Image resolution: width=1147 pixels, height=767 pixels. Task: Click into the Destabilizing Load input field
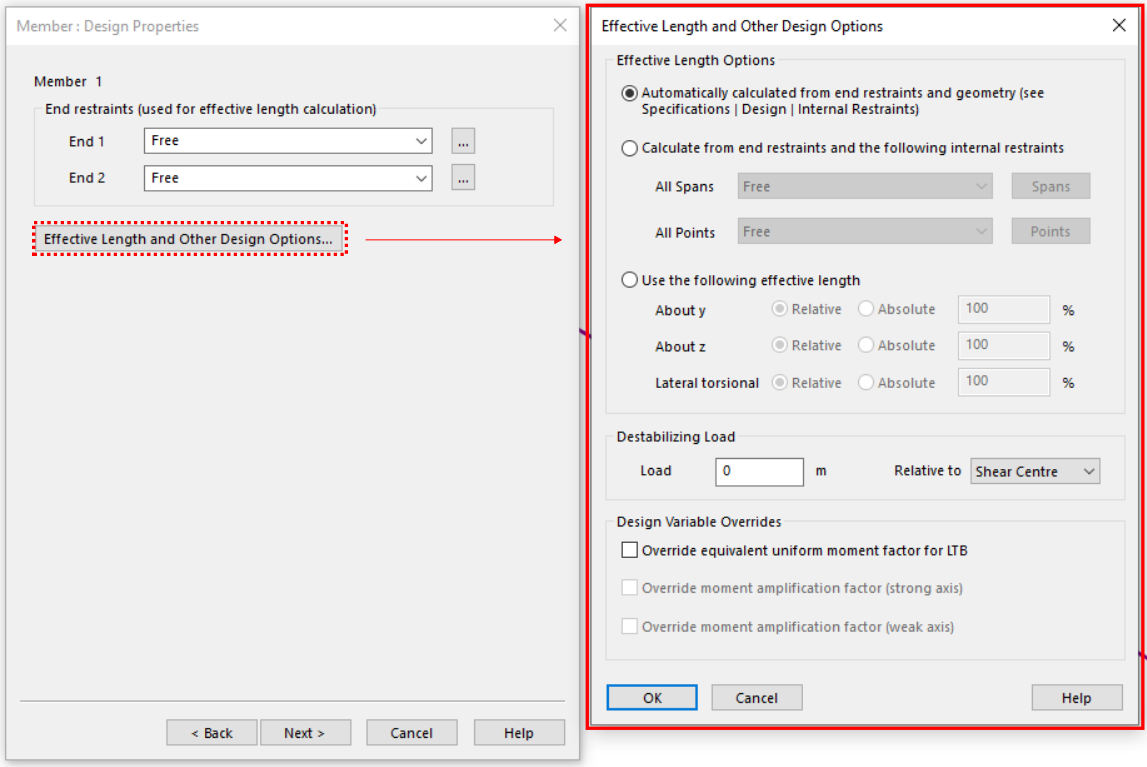[759, 471]
